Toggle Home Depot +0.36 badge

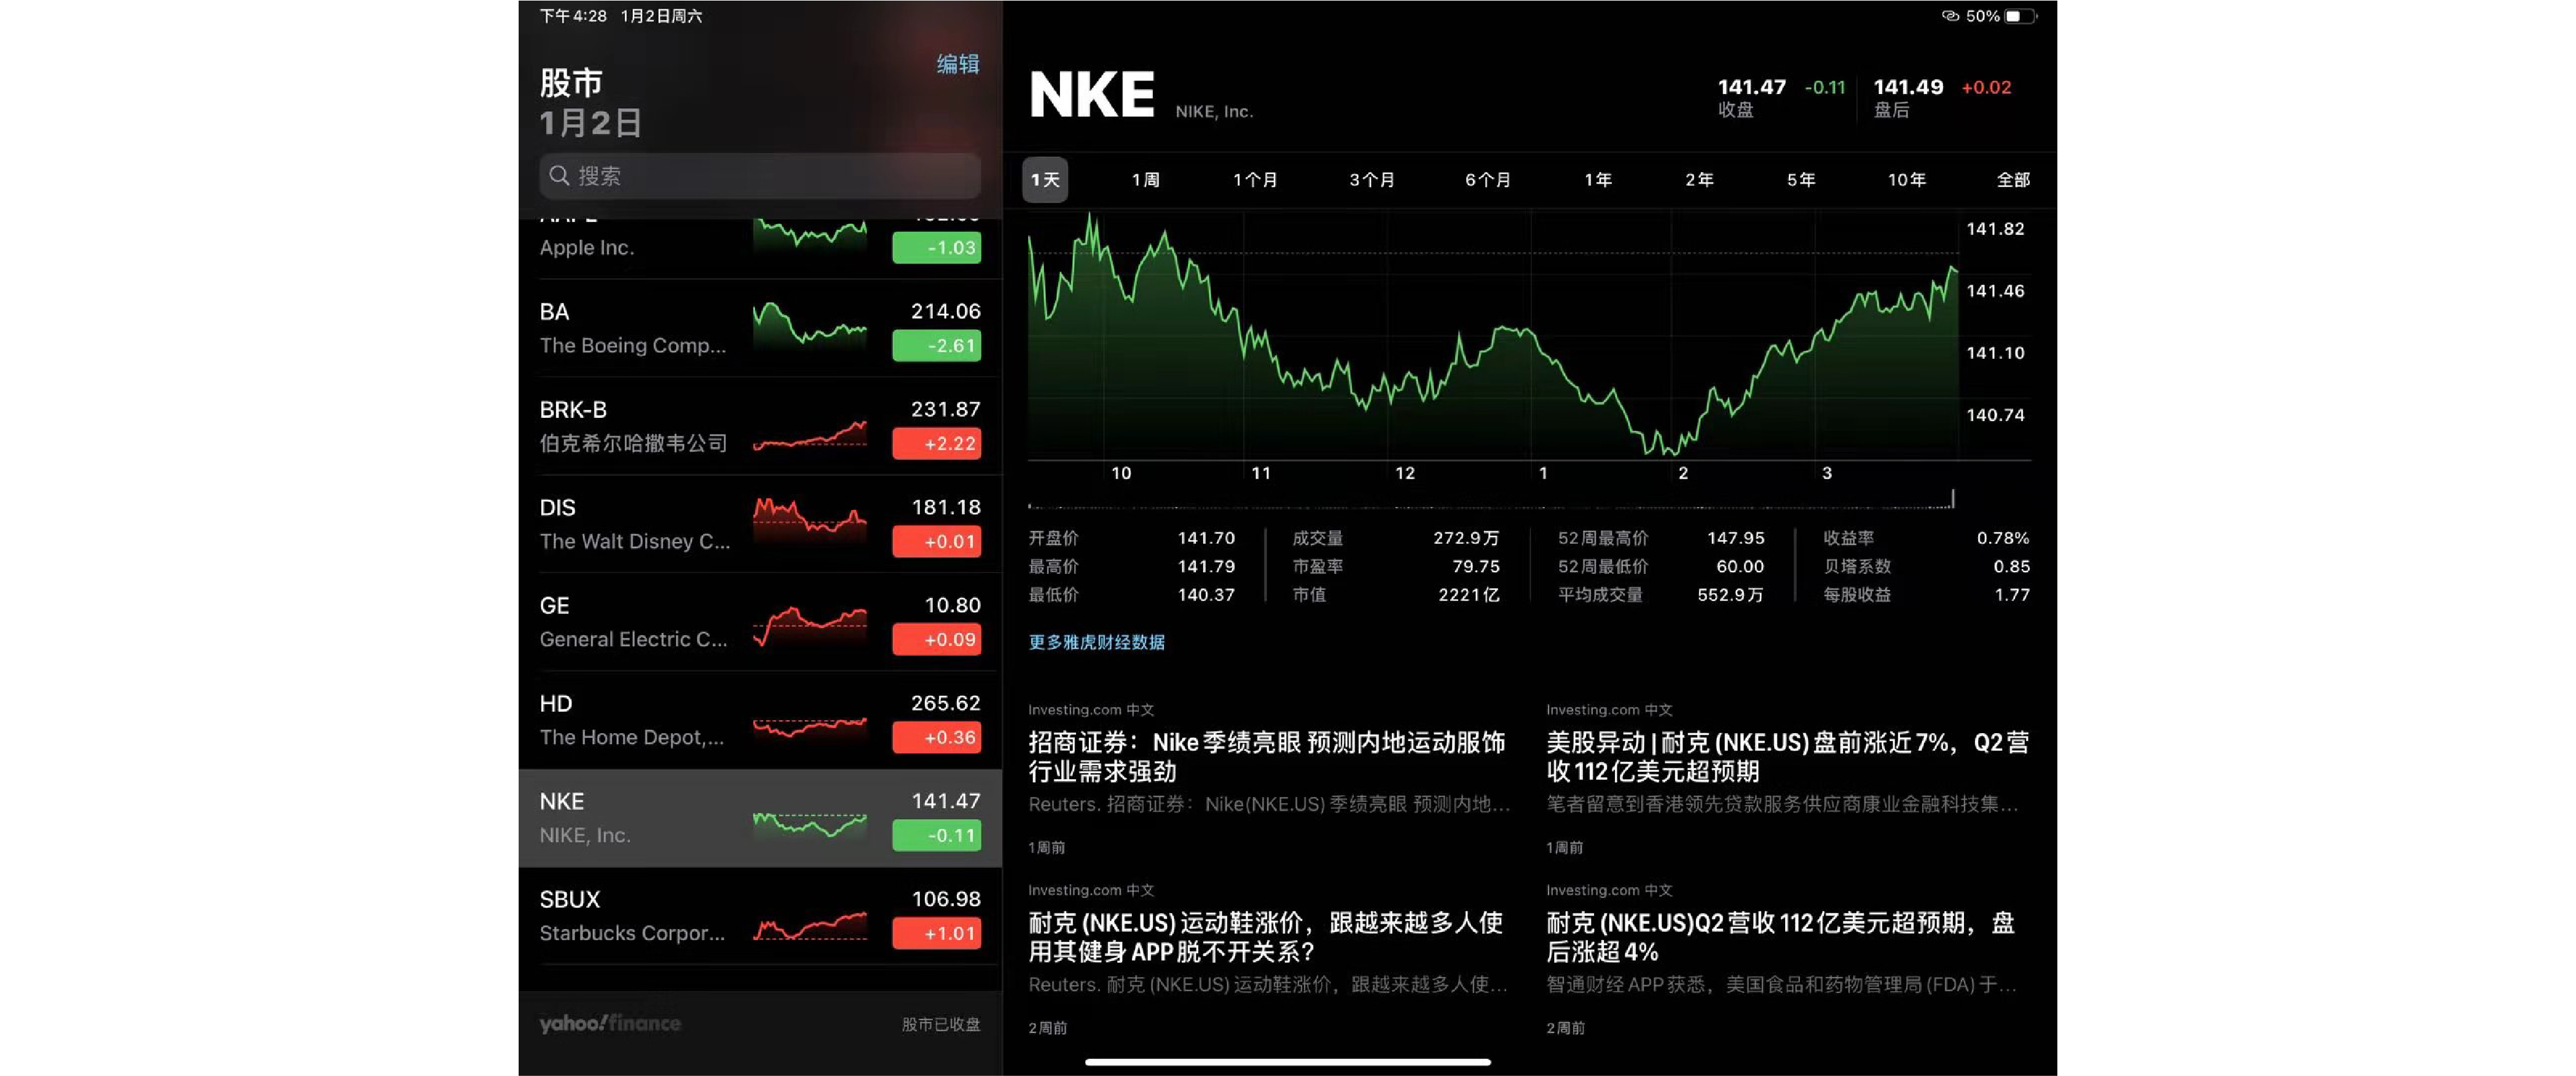pos(936,738)
